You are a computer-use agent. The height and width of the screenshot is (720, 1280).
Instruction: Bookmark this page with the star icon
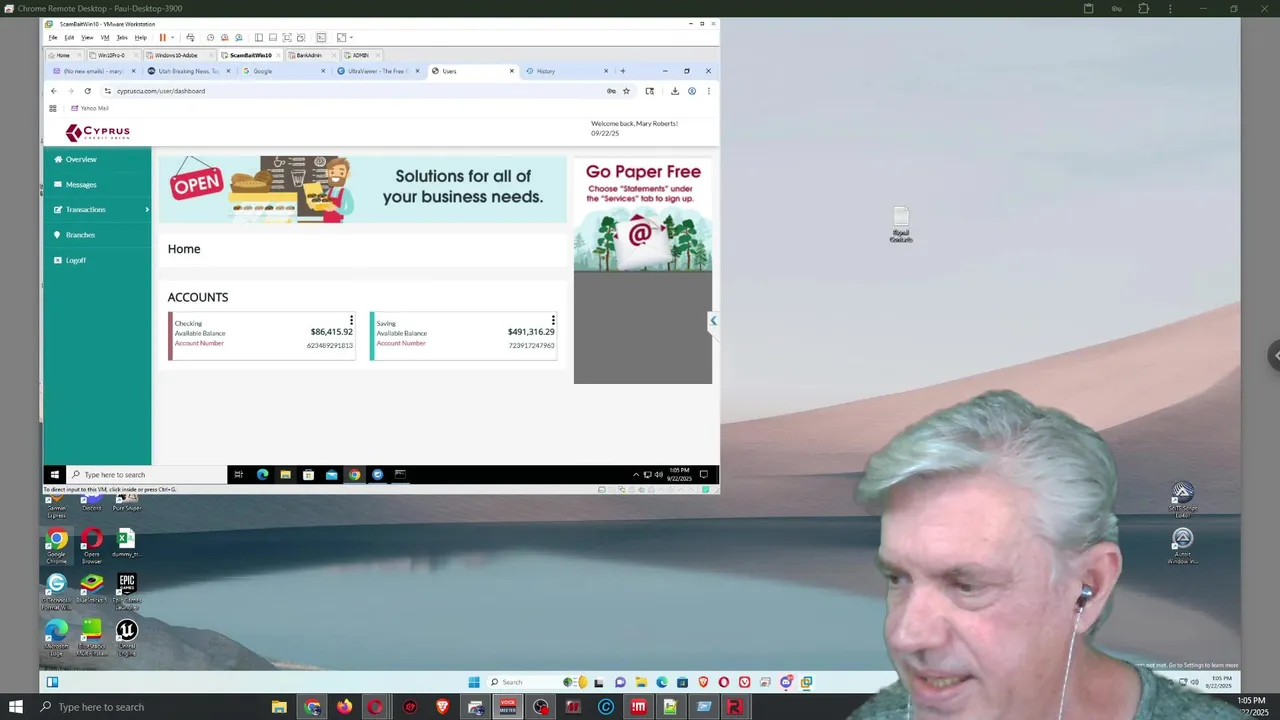[626, 91]
